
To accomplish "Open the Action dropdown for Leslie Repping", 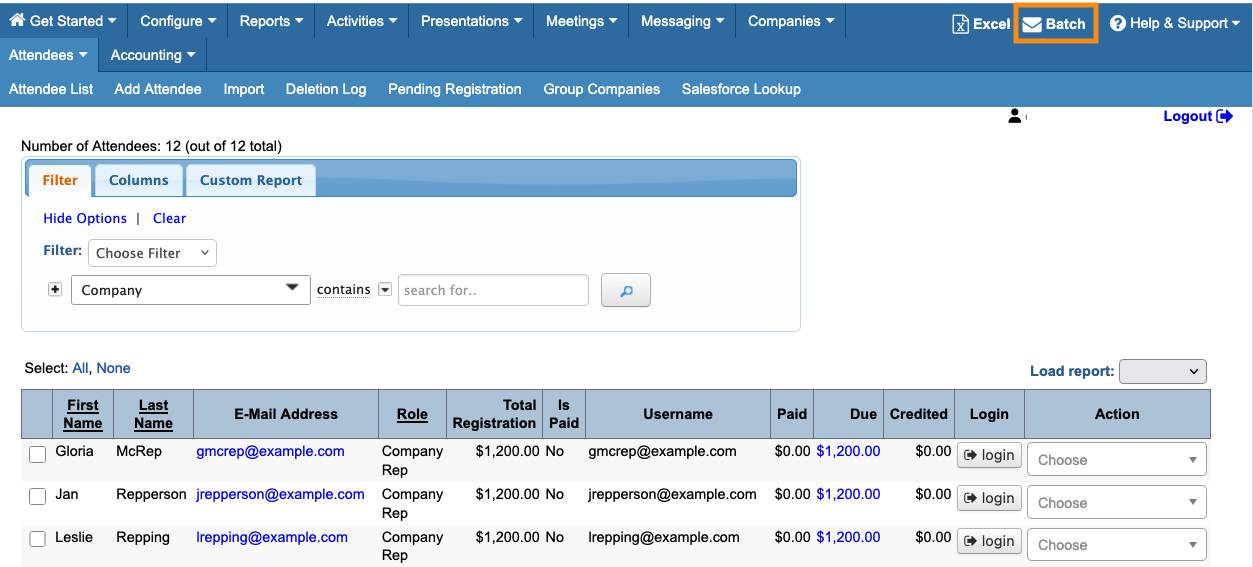I will 1117,545.
